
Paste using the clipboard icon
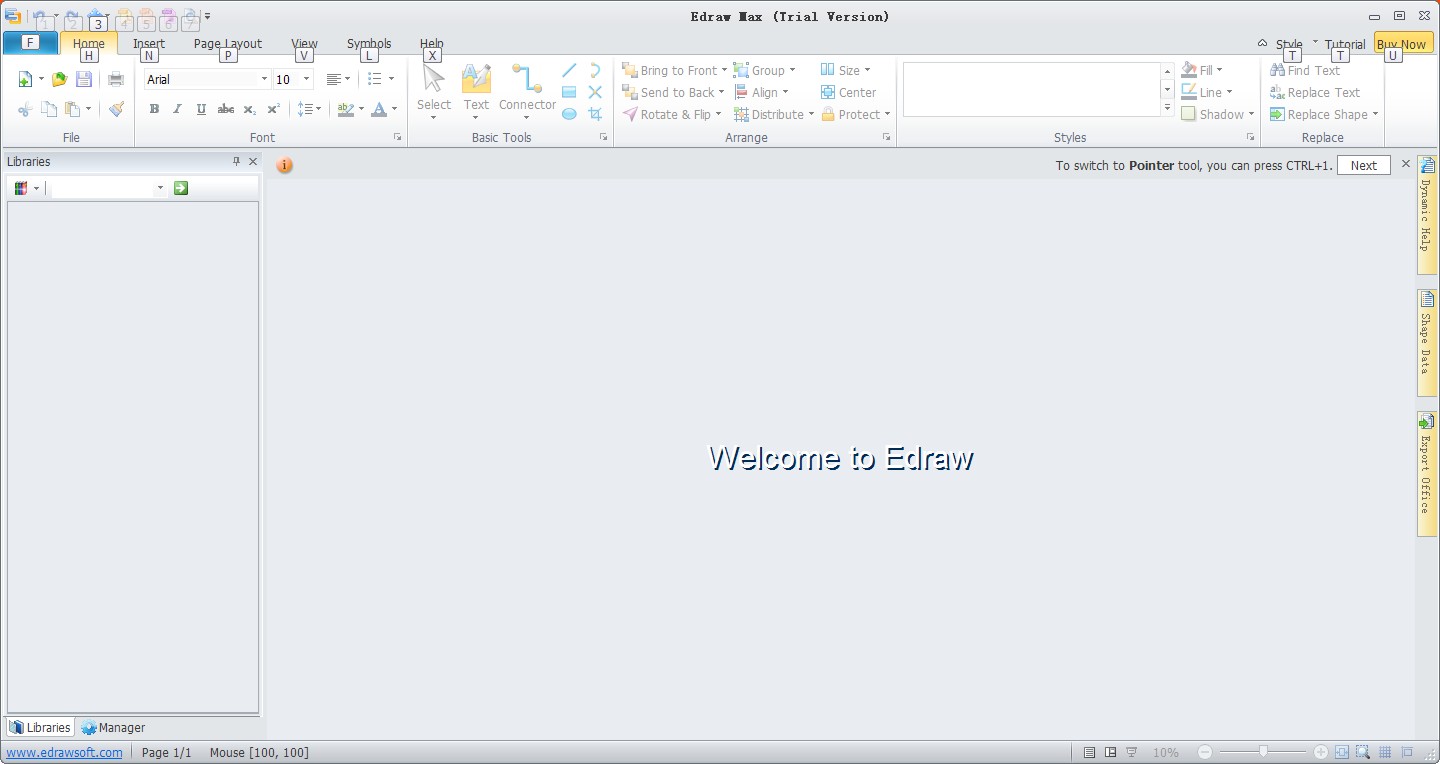(x=72, y=109)
